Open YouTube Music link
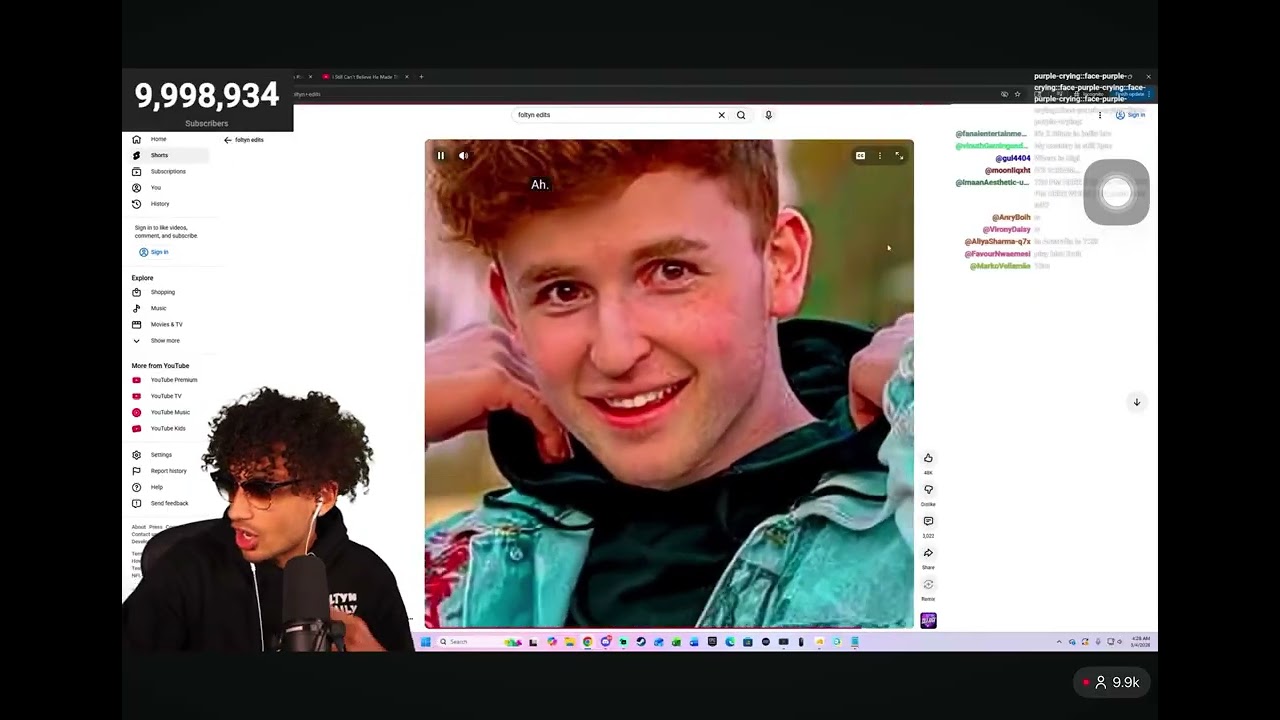This screenshot has height=720, width=1280. [x=170, y=412]
